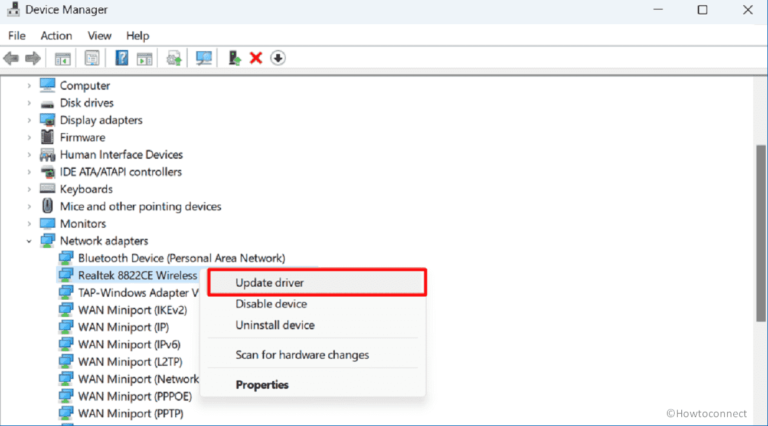Select Realtek 8822CE Wireless adapter
This screenshot has height=426, width=768.
click(x=138, y=275)
